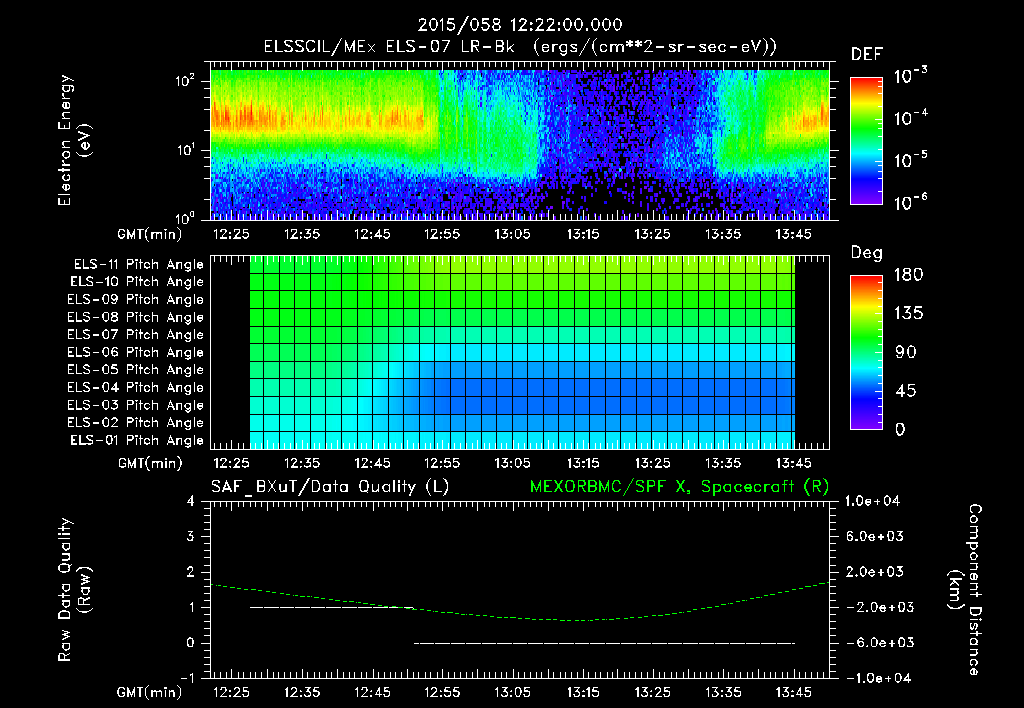Select the ELS-05 Pitch Angle row label

[x=136, y=370]
